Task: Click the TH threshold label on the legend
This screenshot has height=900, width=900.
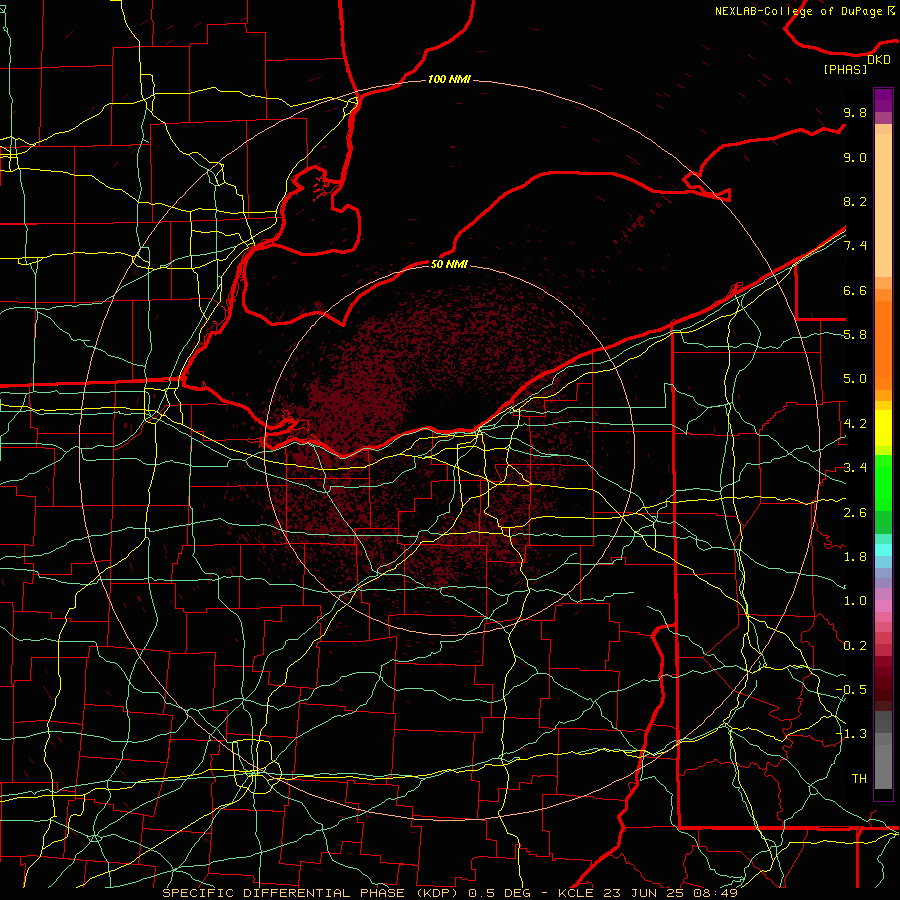Action: (x=859, y=779)
